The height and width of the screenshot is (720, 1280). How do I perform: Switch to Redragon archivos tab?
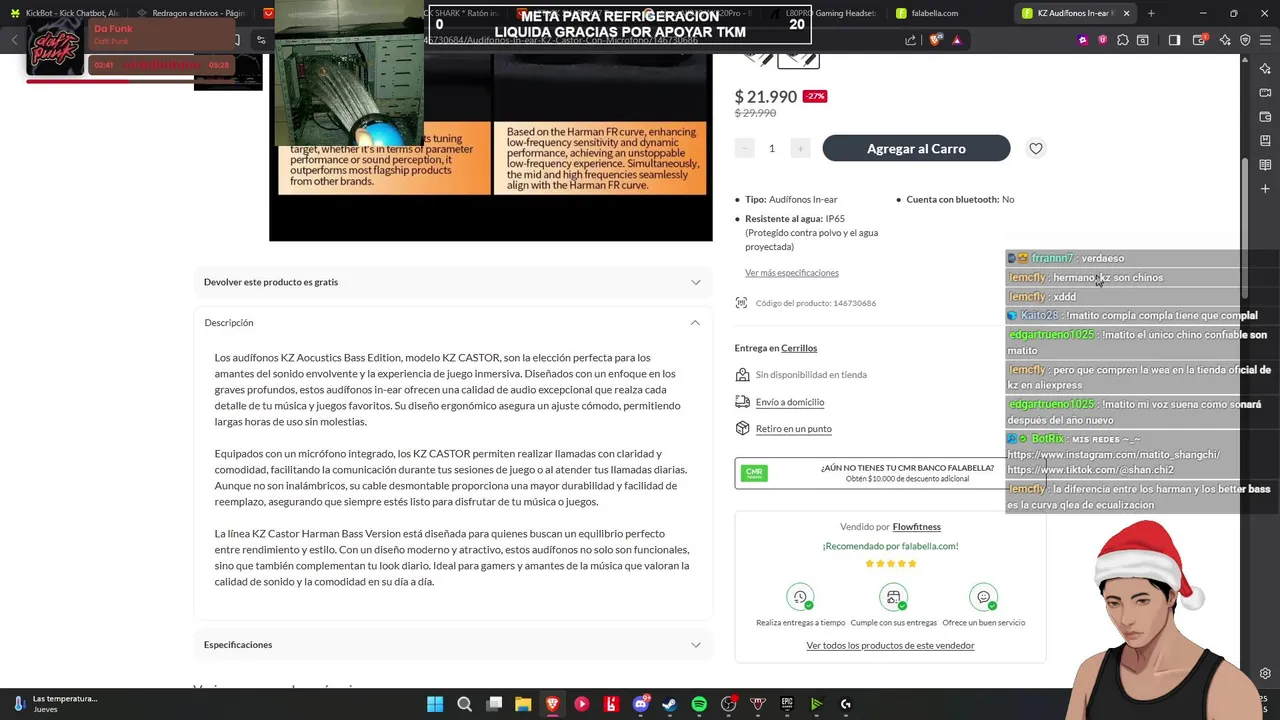(x=190, y=13)
